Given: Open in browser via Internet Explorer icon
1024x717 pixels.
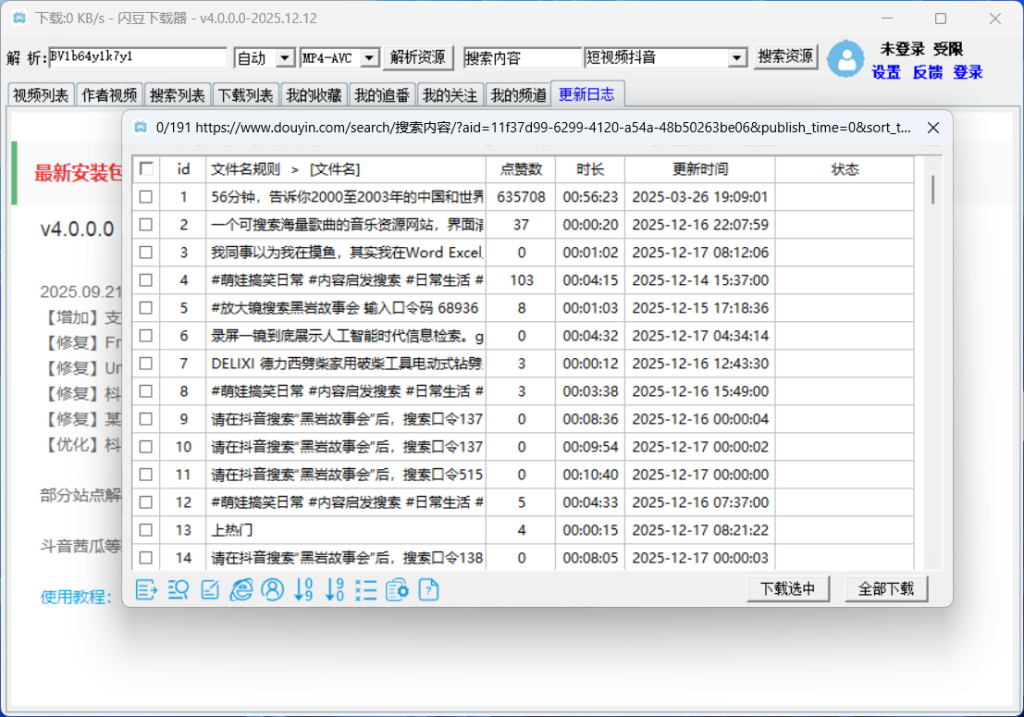Looking at the screenshot, I should pos(241,590).
